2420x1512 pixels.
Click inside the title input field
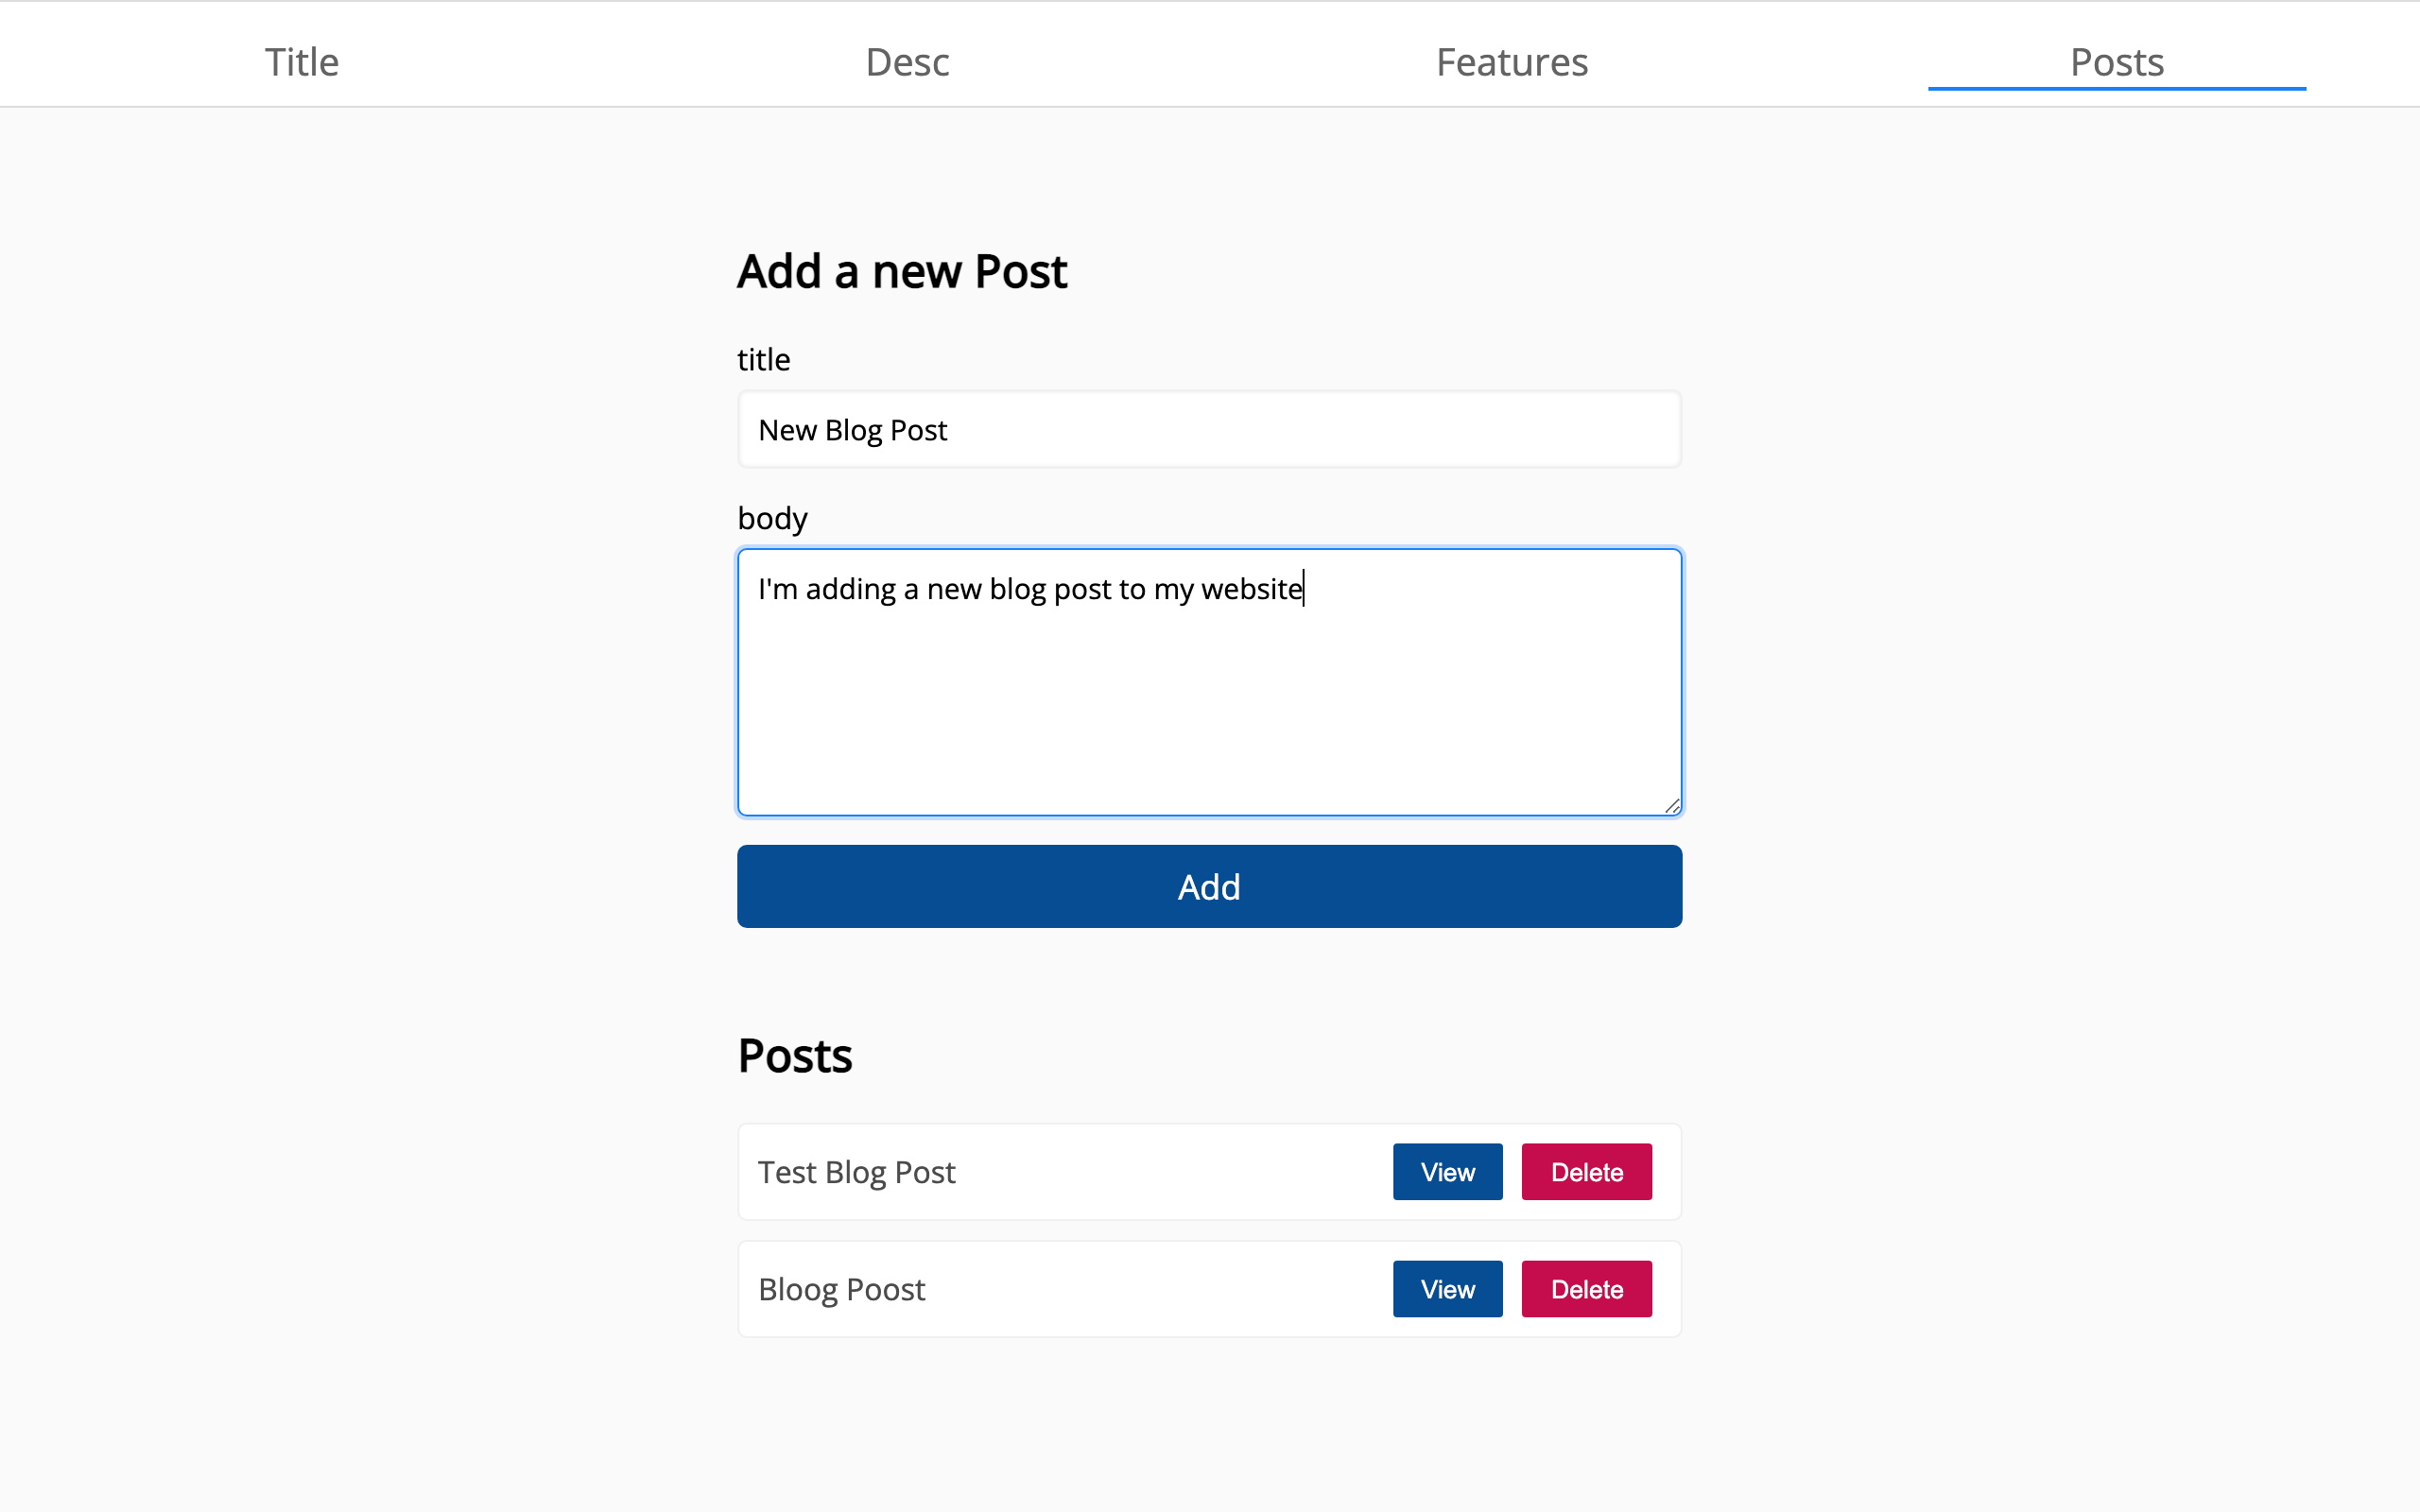(1208, 429)
